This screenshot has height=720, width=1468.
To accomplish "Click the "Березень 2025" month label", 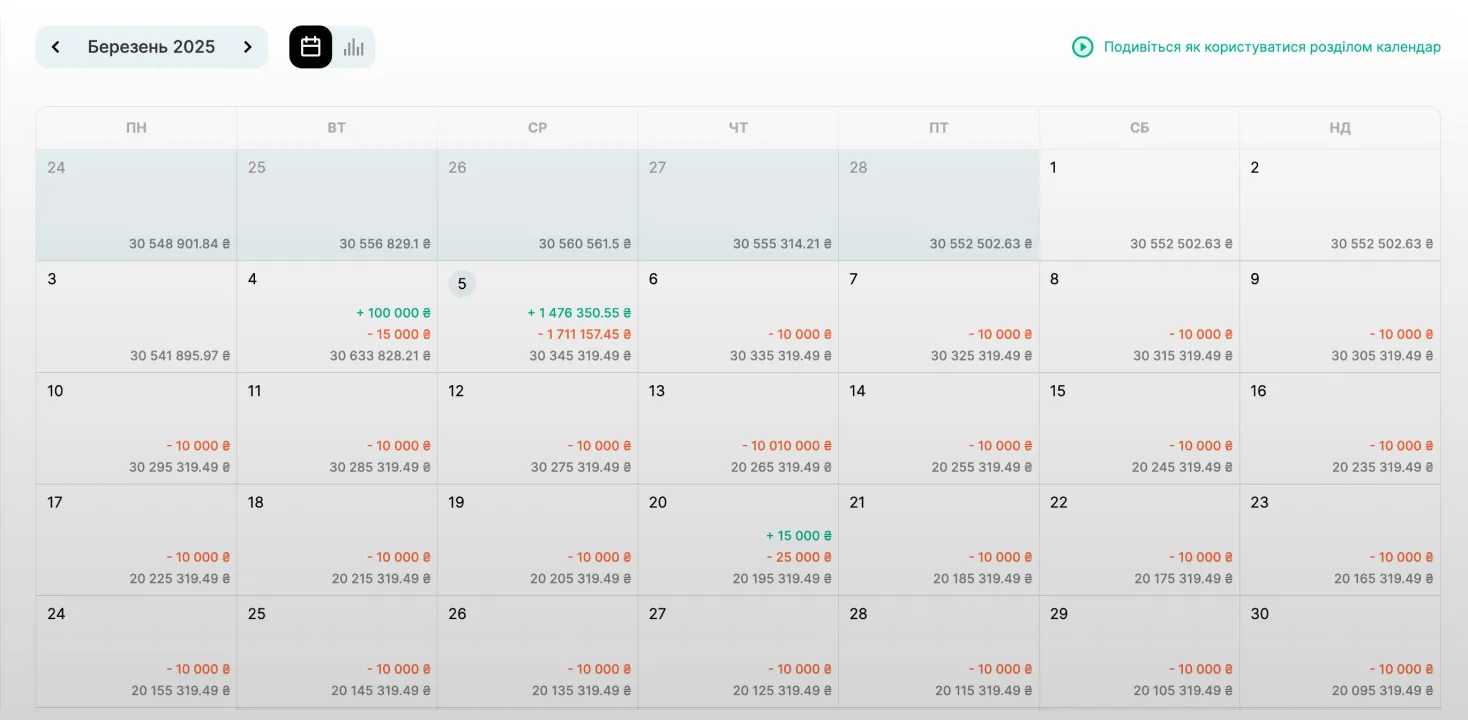I will point(151,46).
